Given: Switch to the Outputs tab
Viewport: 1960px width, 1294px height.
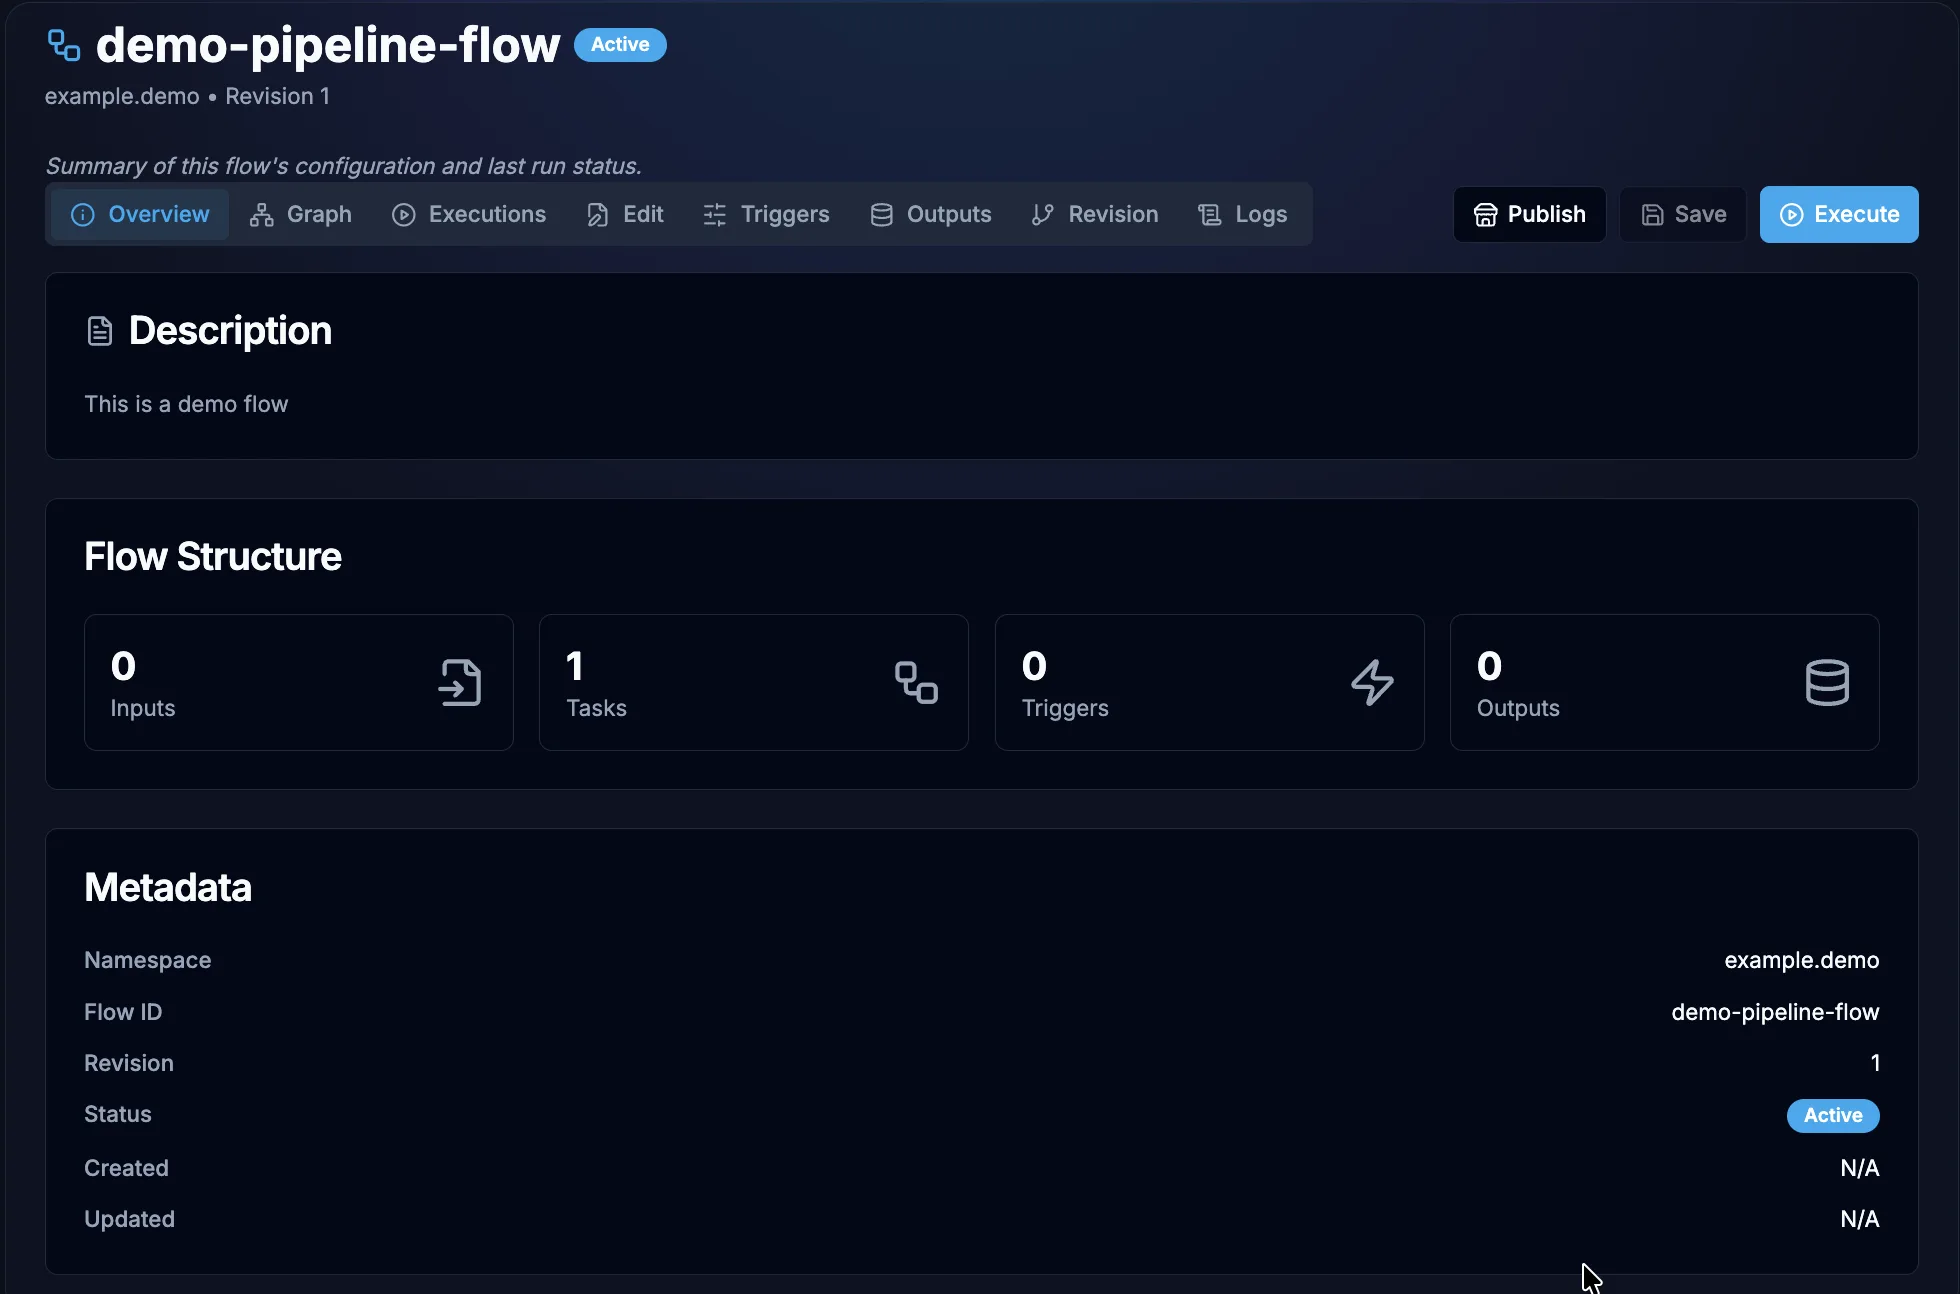Looking at the screenshot, I should click(x=931, y=215).
